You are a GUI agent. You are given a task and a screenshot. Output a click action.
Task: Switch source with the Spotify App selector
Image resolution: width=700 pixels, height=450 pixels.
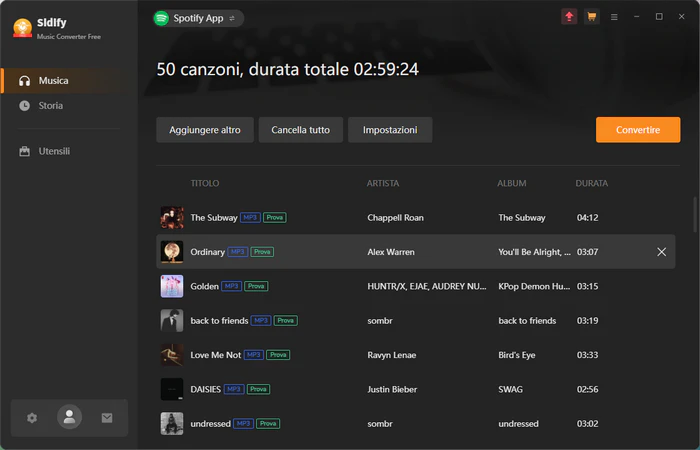click(199, 18)
